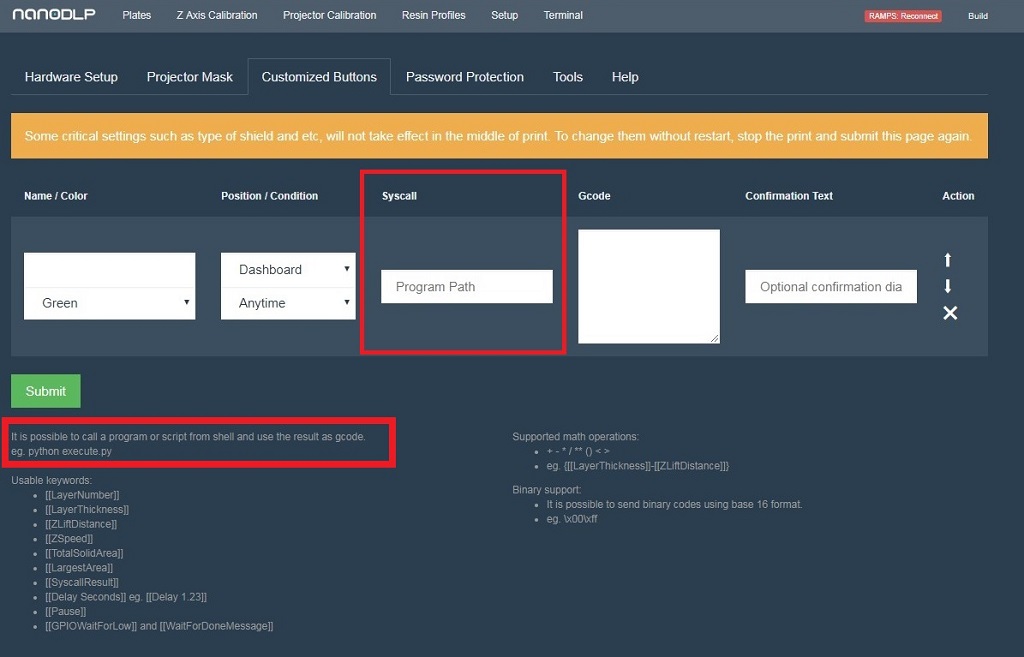The width and height of the screenshot is (1024, 657).
Task: Click the [[SyscallResult]] keyword
Action: tap(82, 583)
